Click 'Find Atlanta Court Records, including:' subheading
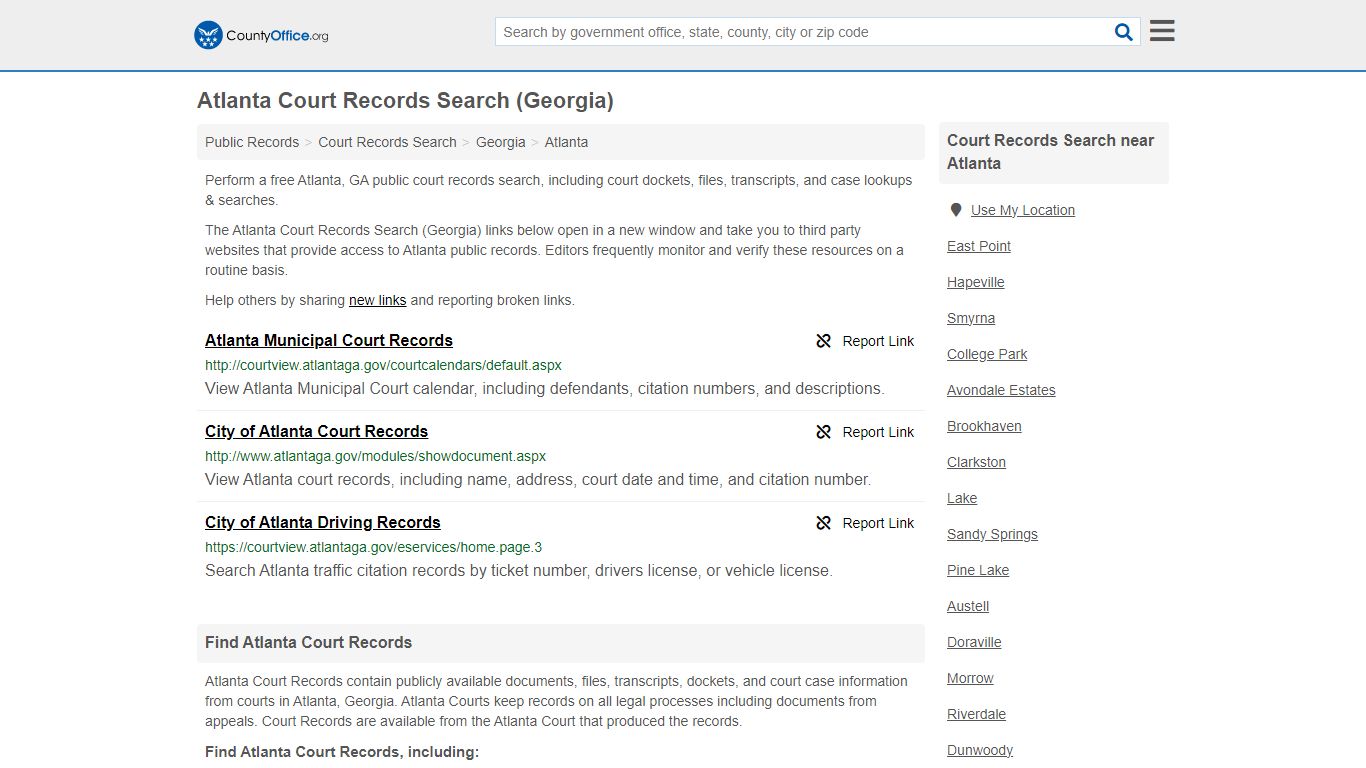Image resolution: width=1366 pixels, height=768 pixels. point(342,752)
